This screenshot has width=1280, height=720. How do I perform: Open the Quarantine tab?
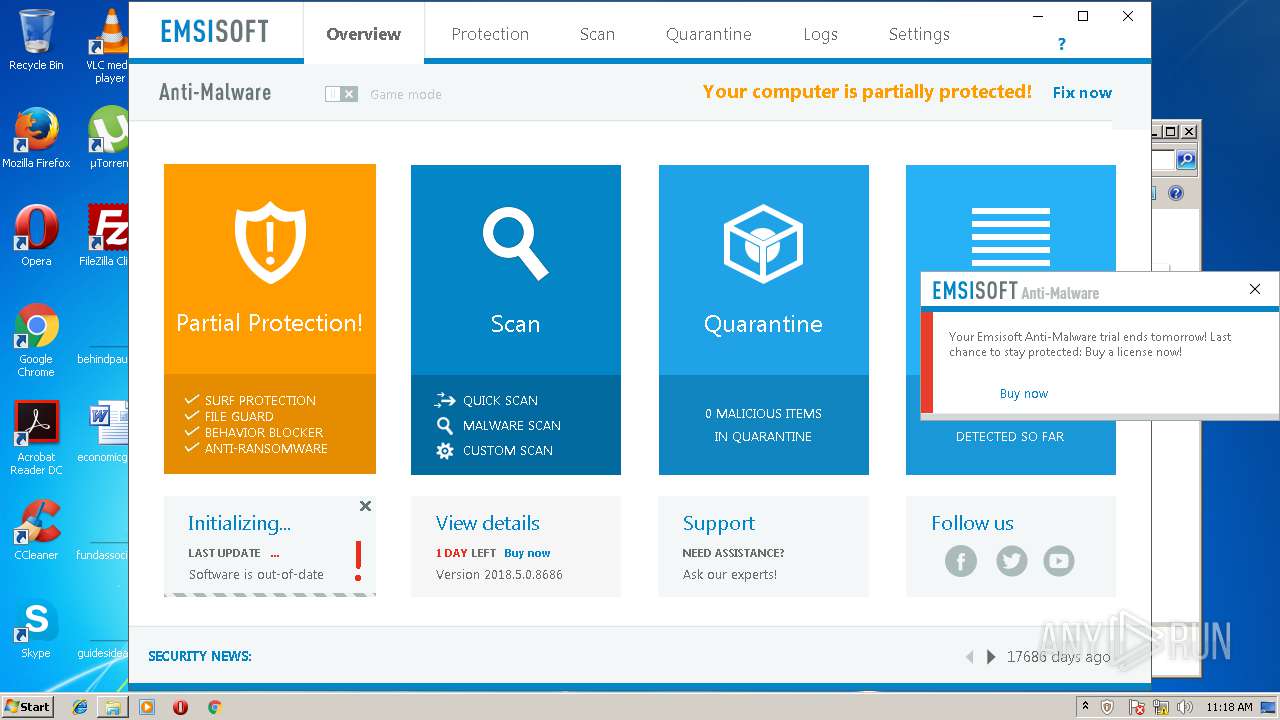709,34
